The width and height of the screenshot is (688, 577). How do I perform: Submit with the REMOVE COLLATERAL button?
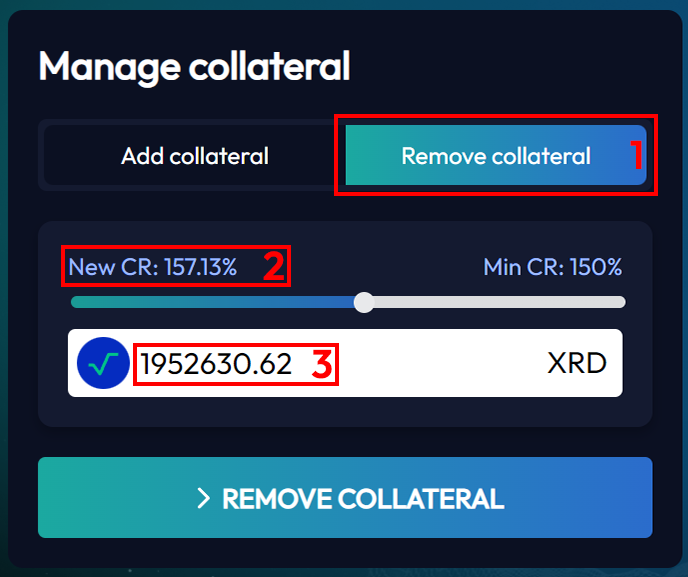coord(345,498)
